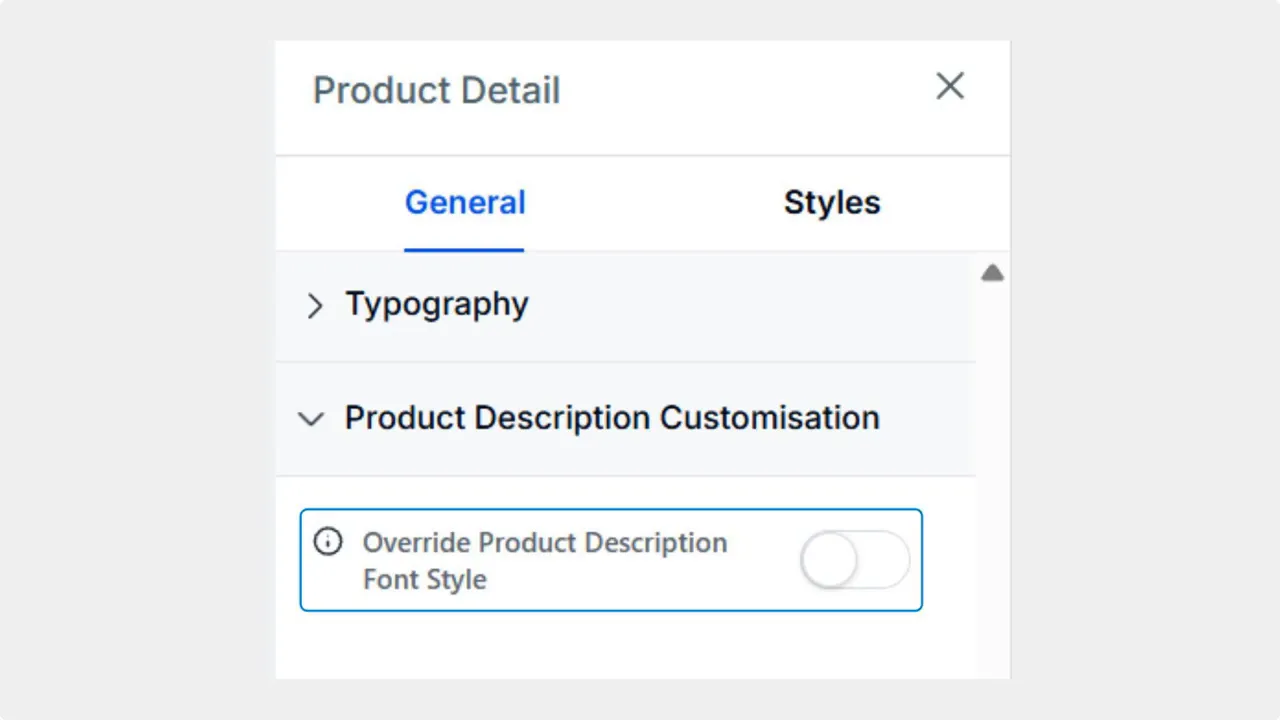Click the down chevron icon before Product Description Customisation
Image resolution: width=1280 pixels, height=720 pixels.
point(311,419)
